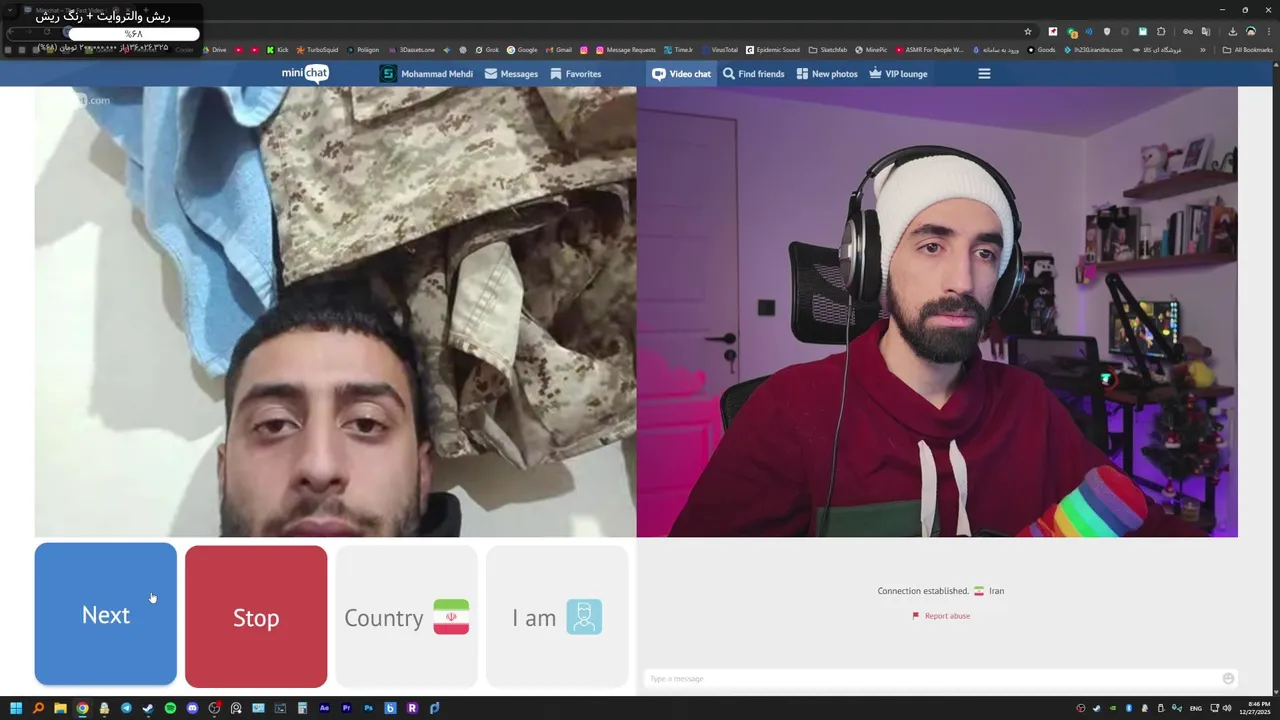
Task: Go to Favorites
Action: click(x=576, y=74)
